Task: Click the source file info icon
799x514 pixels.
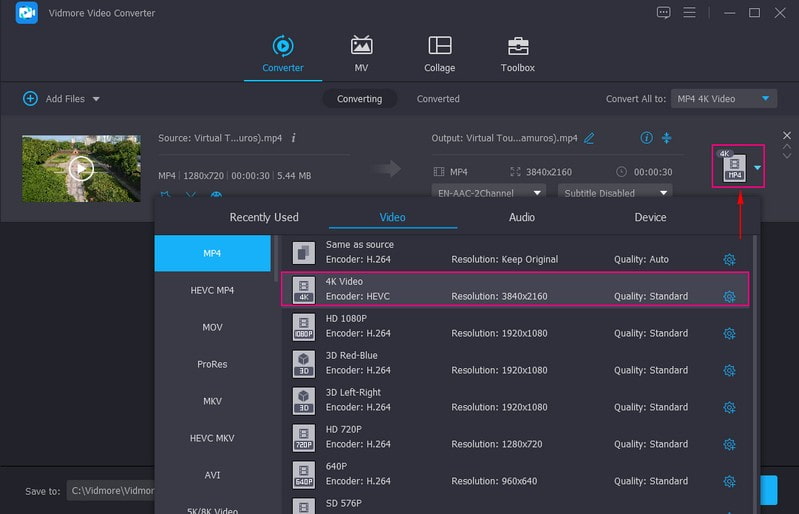Action: pos(293,138)
